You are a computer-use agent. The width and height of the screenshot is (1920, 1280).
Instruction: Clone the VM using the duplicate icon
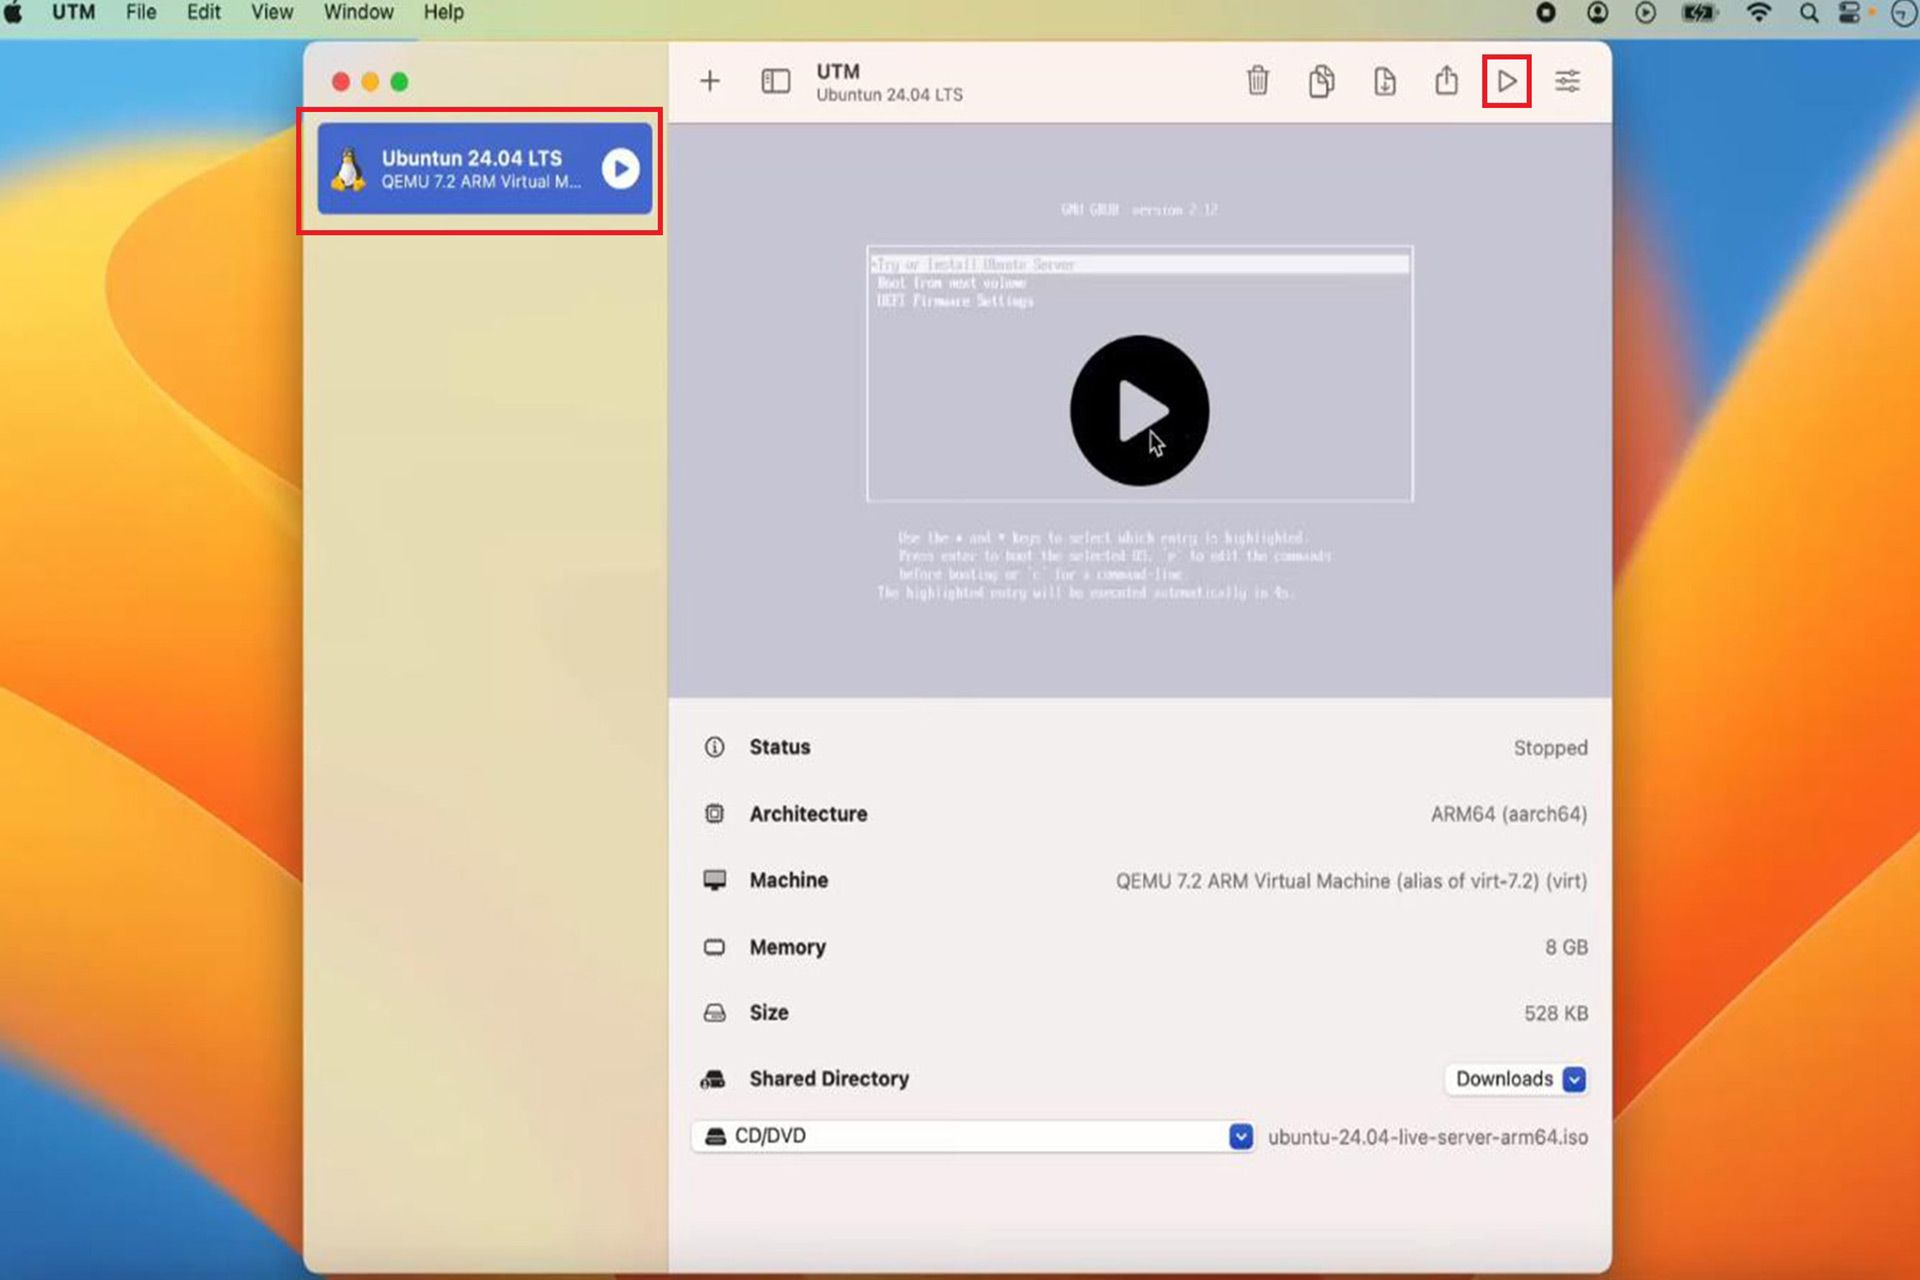coord(1321,80)
